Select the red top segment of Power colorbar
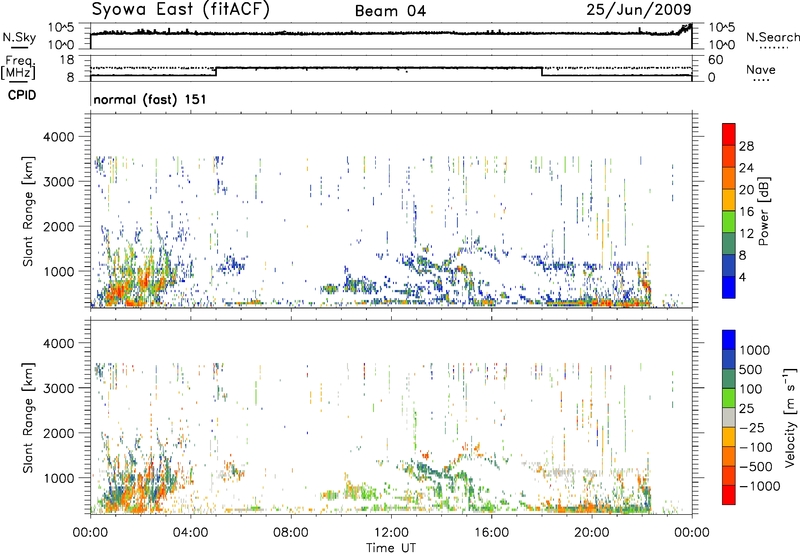 pos(729,134)
